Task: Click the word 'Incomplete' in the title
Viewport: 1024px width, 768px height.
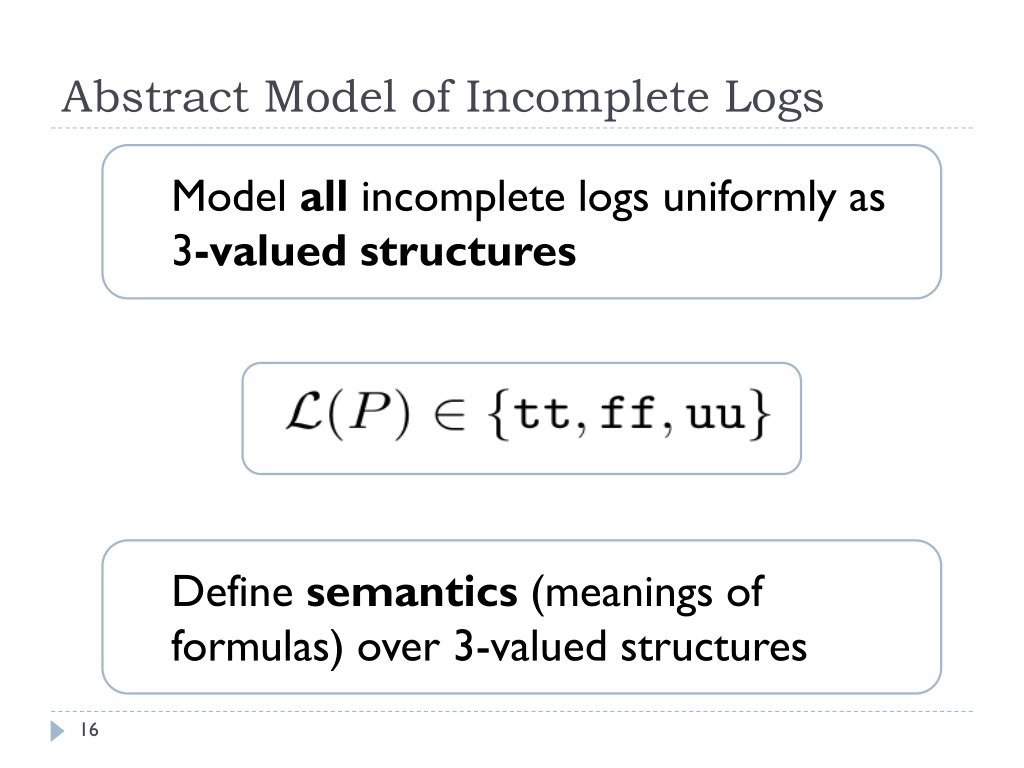Action: 587,99
